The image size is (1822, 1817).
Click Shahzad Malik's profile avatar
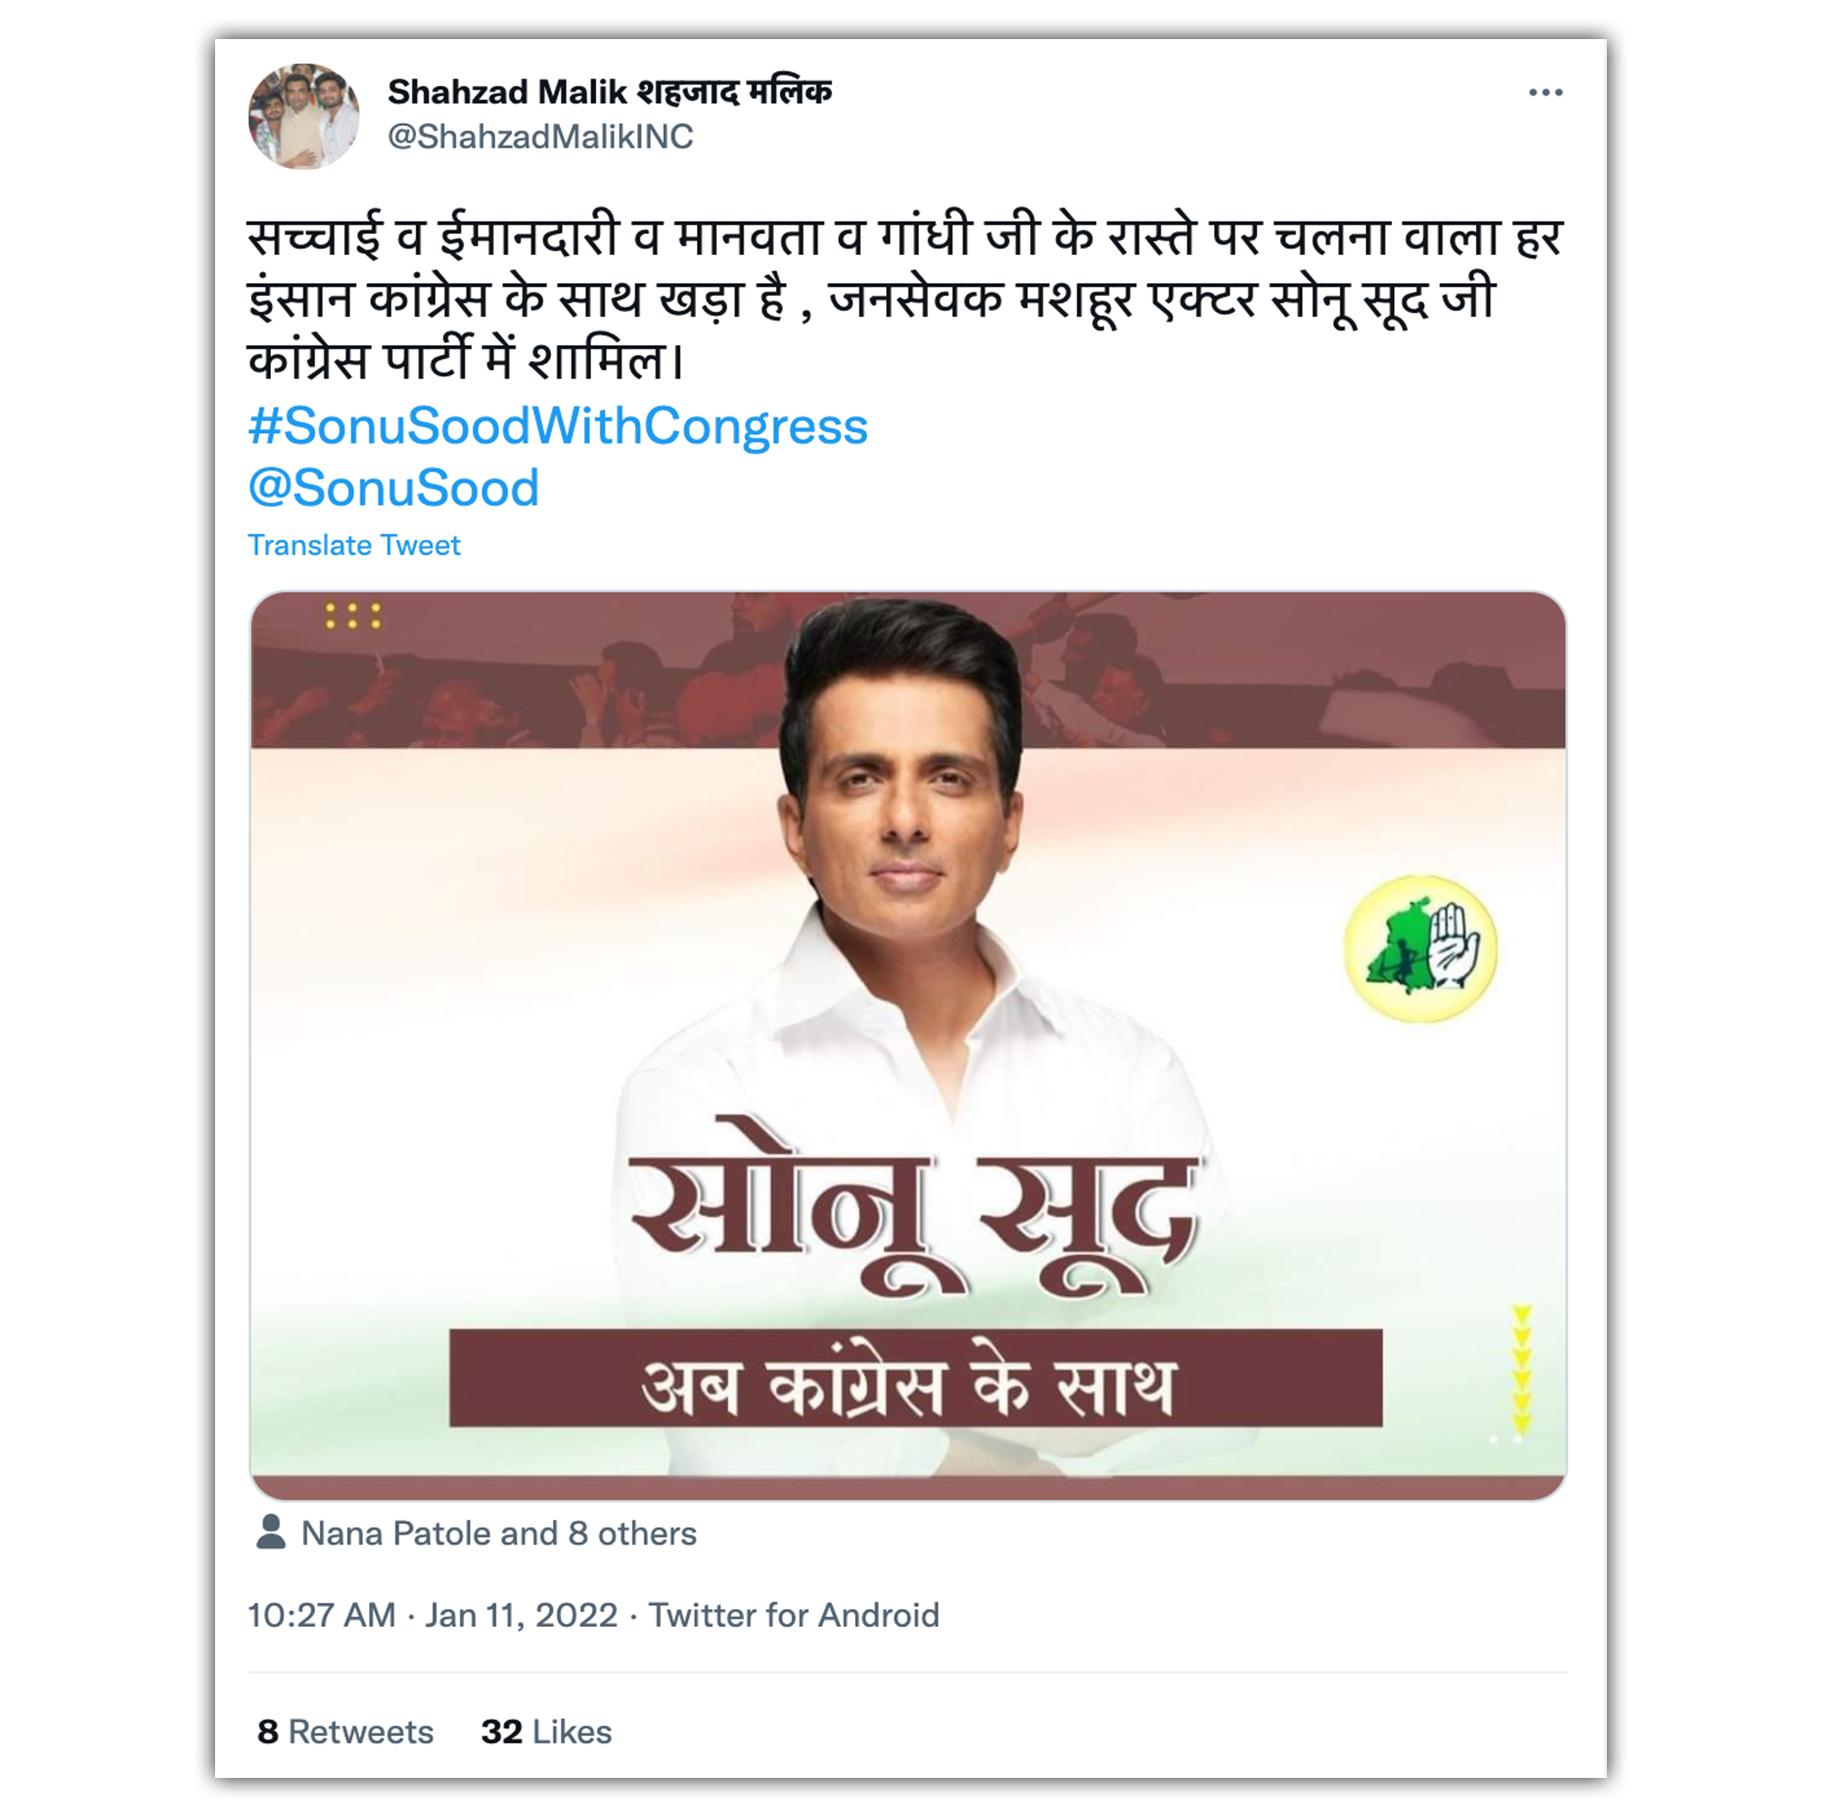(304, 115)
